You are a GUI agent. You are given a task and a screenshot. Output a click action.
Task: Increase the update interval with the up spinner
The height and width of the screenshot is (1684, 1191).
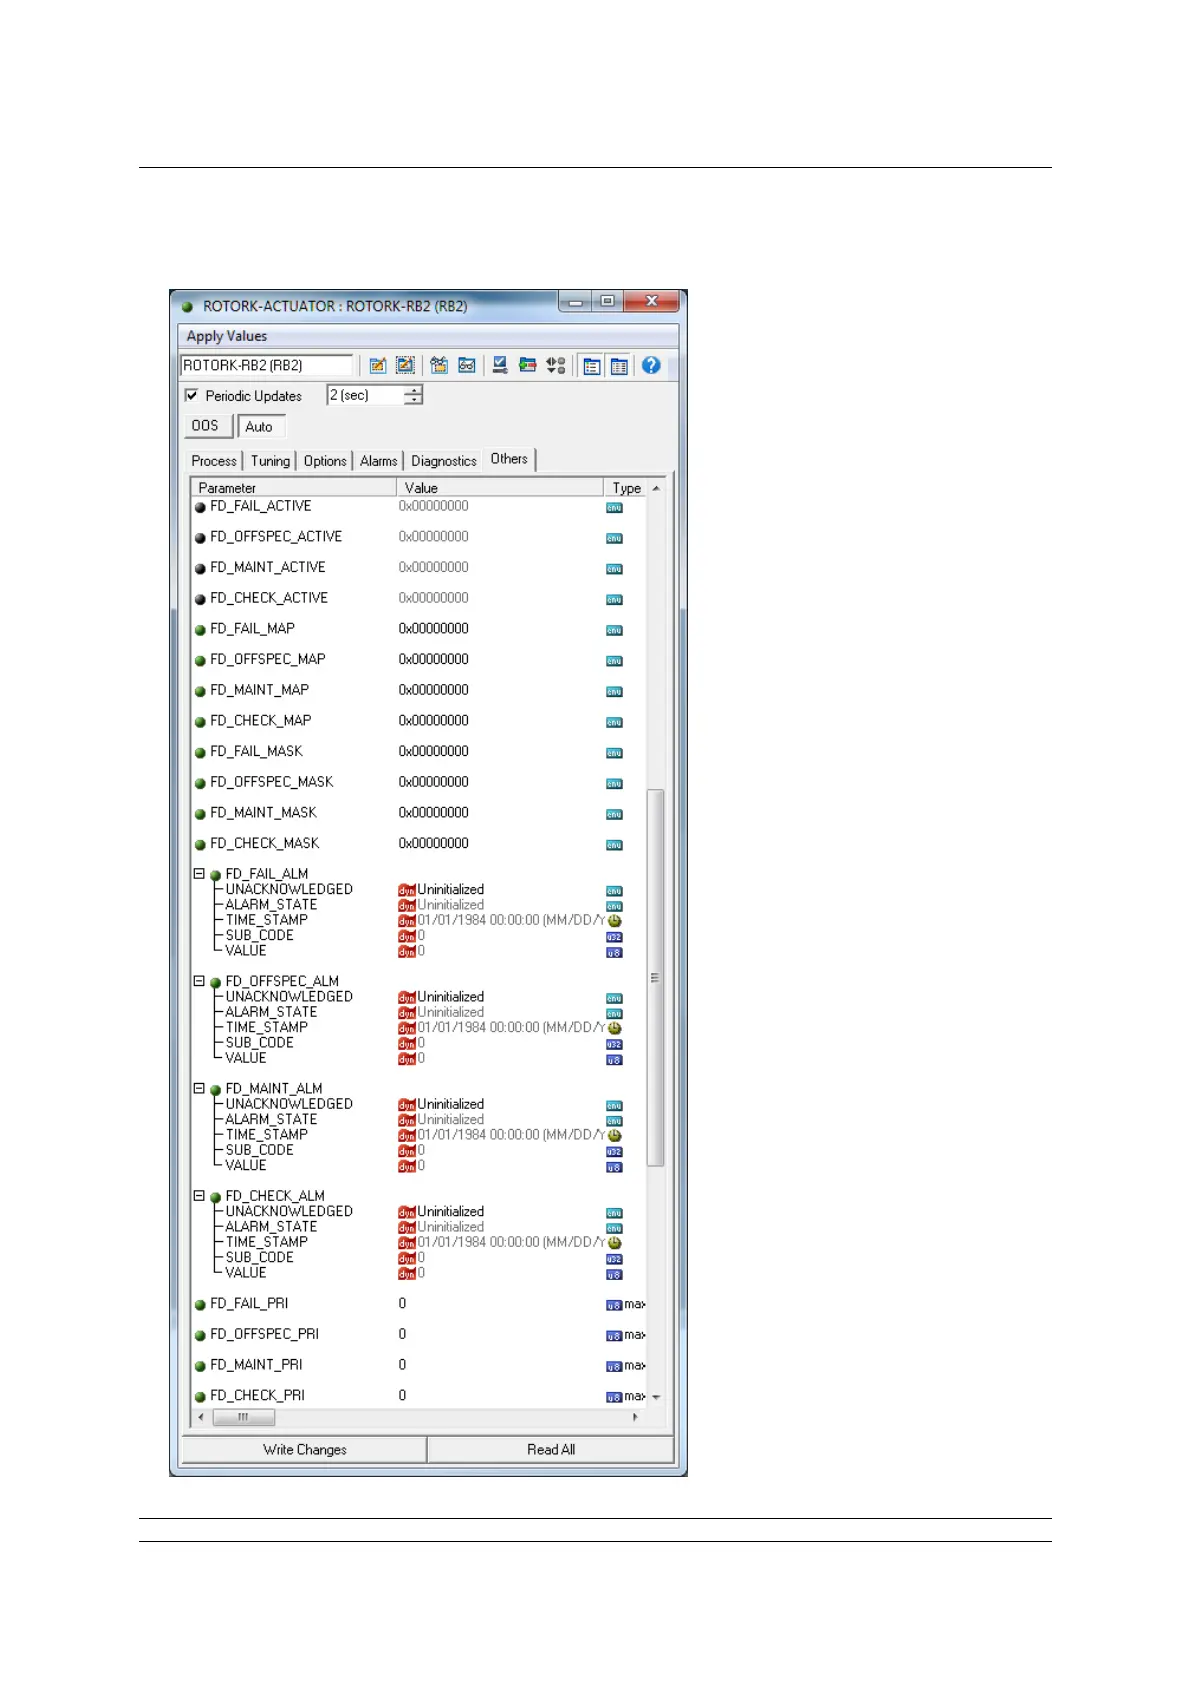click(413, 390)
